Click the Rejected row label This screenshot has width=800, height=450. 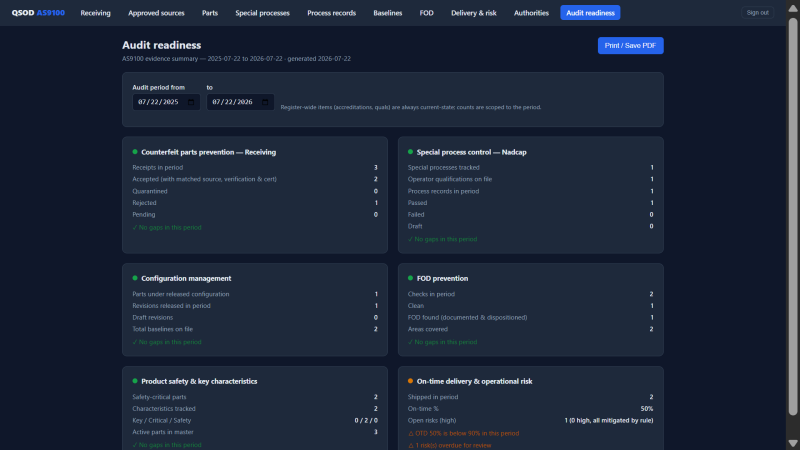144,203
